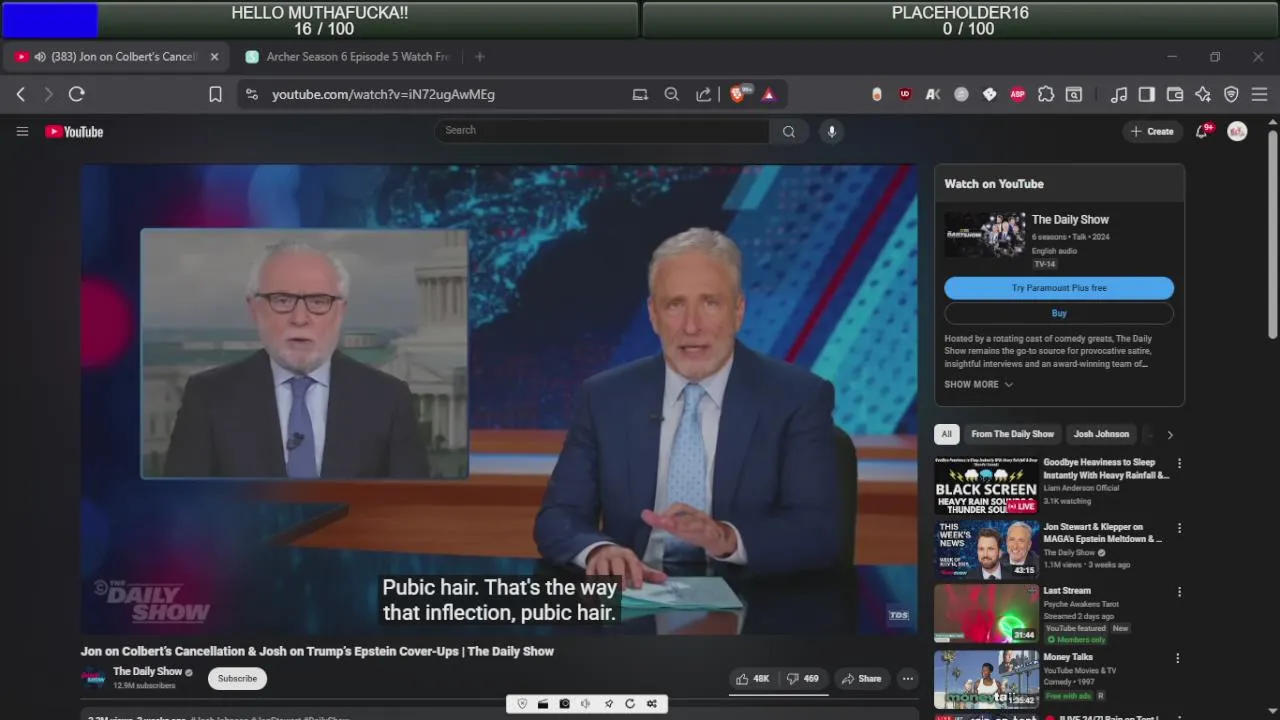Open options menu for Jon Stewart & Klepper video
This screenshot has height=720, width=1280.
[1179, 528]
